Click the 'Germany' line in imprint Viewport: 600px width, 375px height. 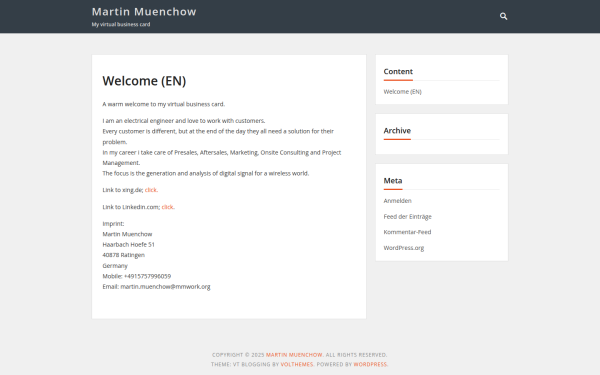click(115, 266)
